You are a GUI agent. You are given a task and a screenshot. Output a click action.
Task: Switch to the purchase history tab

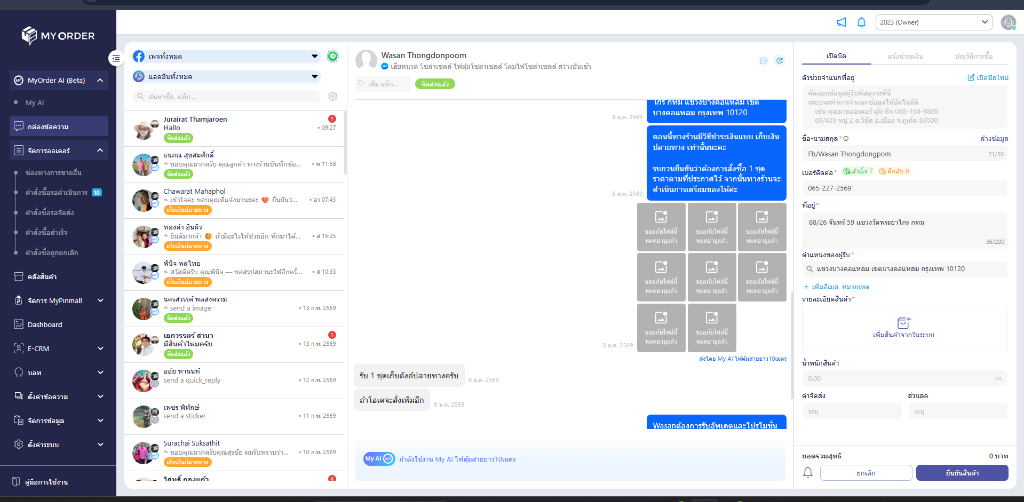(x=974, y=56)
